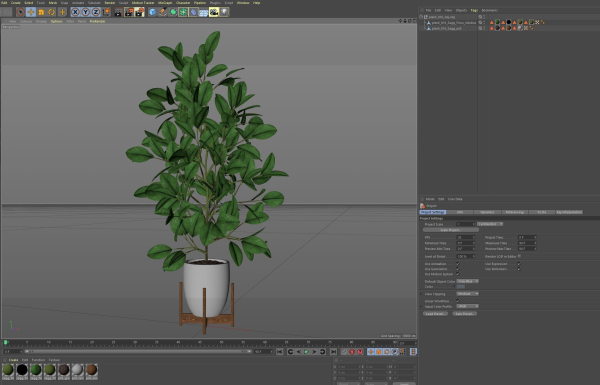Open the Render menu
Viewport: 600px width, 385px height.
110,3
